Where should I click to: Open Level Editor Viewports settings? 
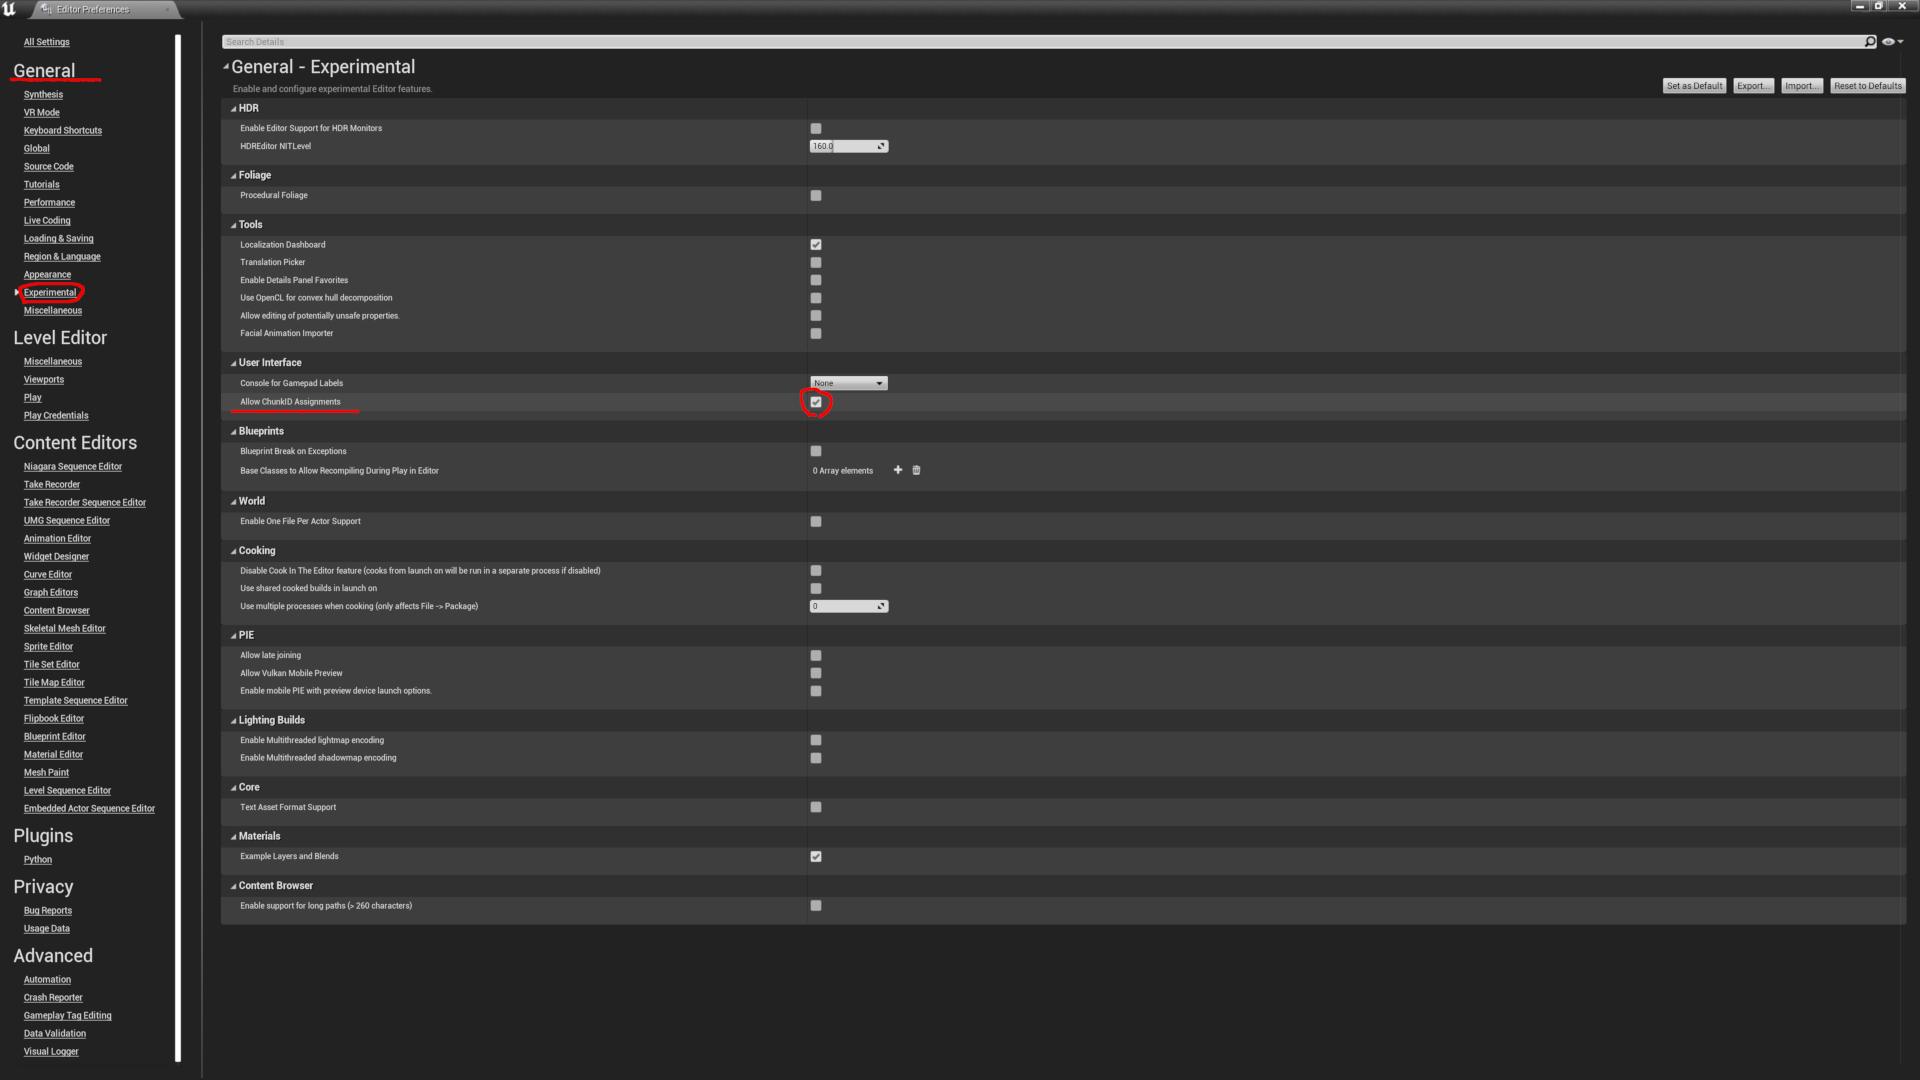point(44,380)
